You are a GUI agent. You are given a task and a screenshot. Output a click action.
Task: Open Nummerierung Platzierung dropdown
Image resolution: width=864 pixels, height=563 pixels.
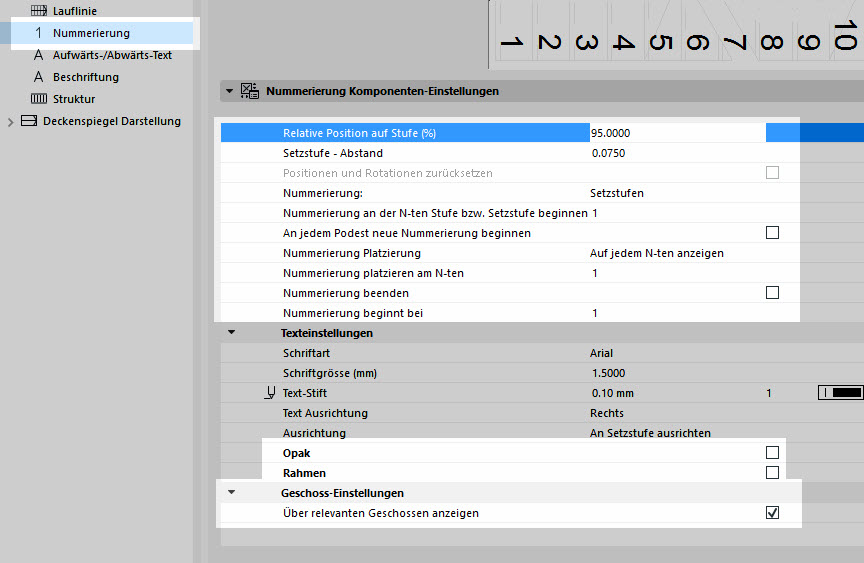coord(656,253)
